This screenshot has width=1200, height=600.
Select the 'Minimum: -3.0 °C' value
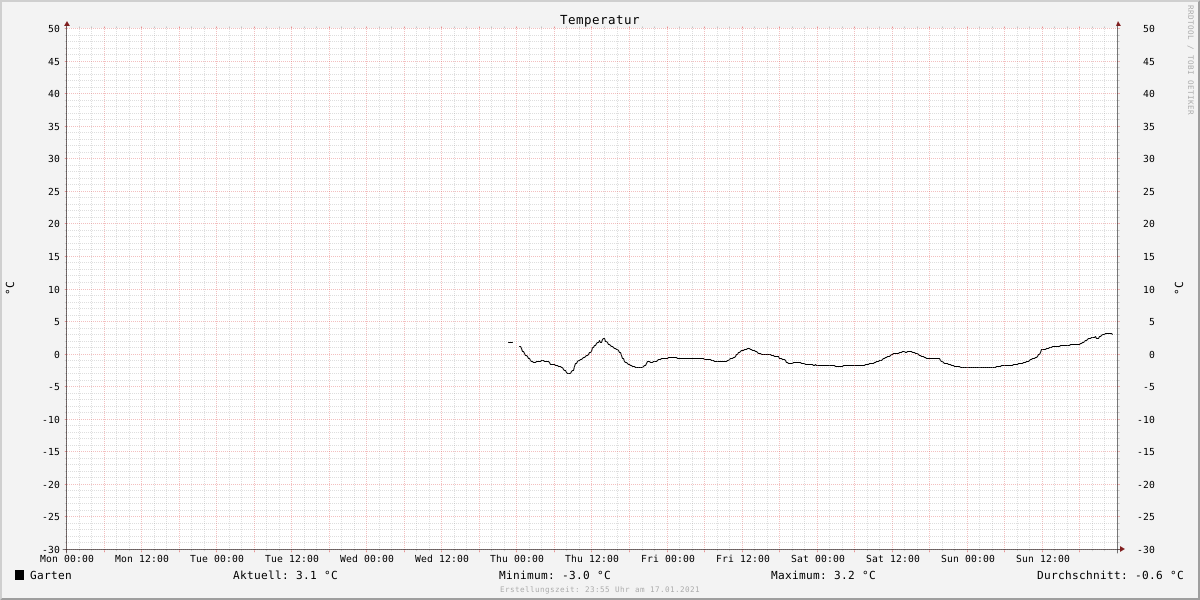555,575
